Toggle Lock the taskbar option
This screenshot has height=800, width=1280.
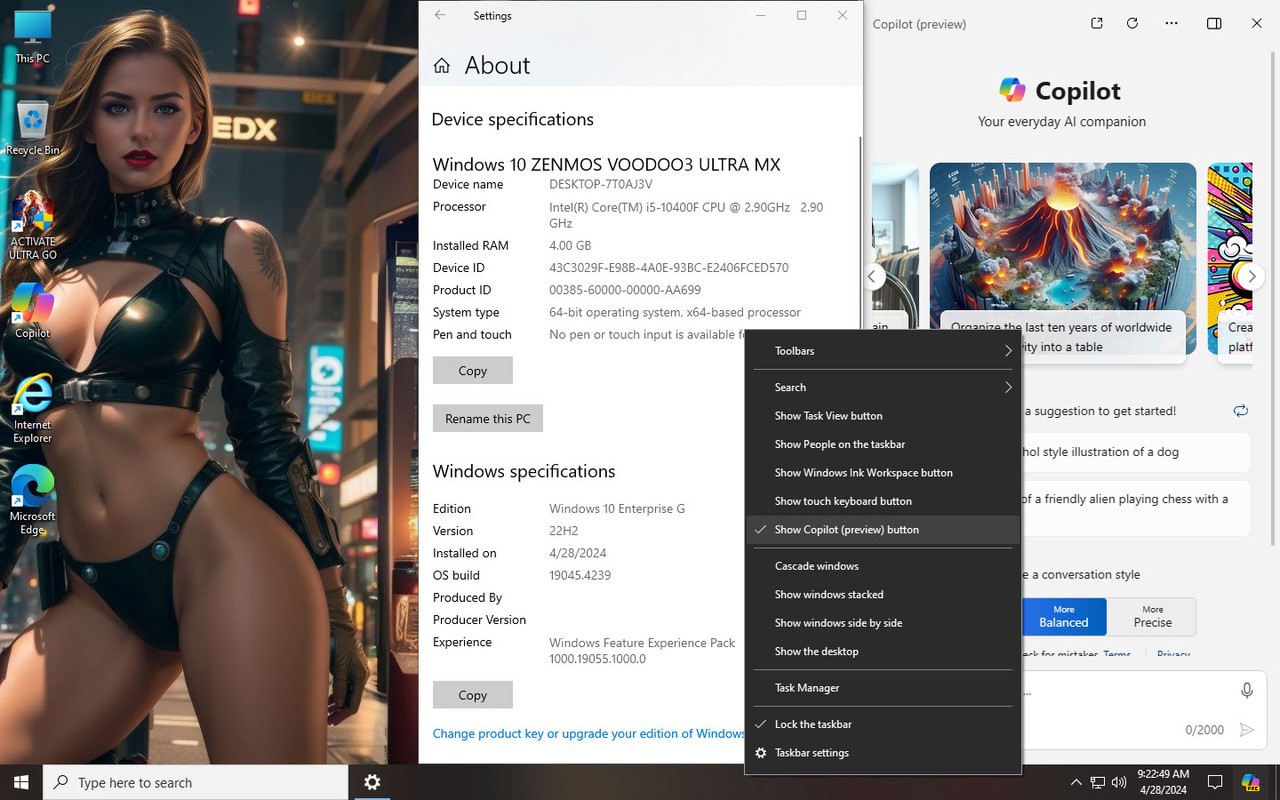[883, 724]
